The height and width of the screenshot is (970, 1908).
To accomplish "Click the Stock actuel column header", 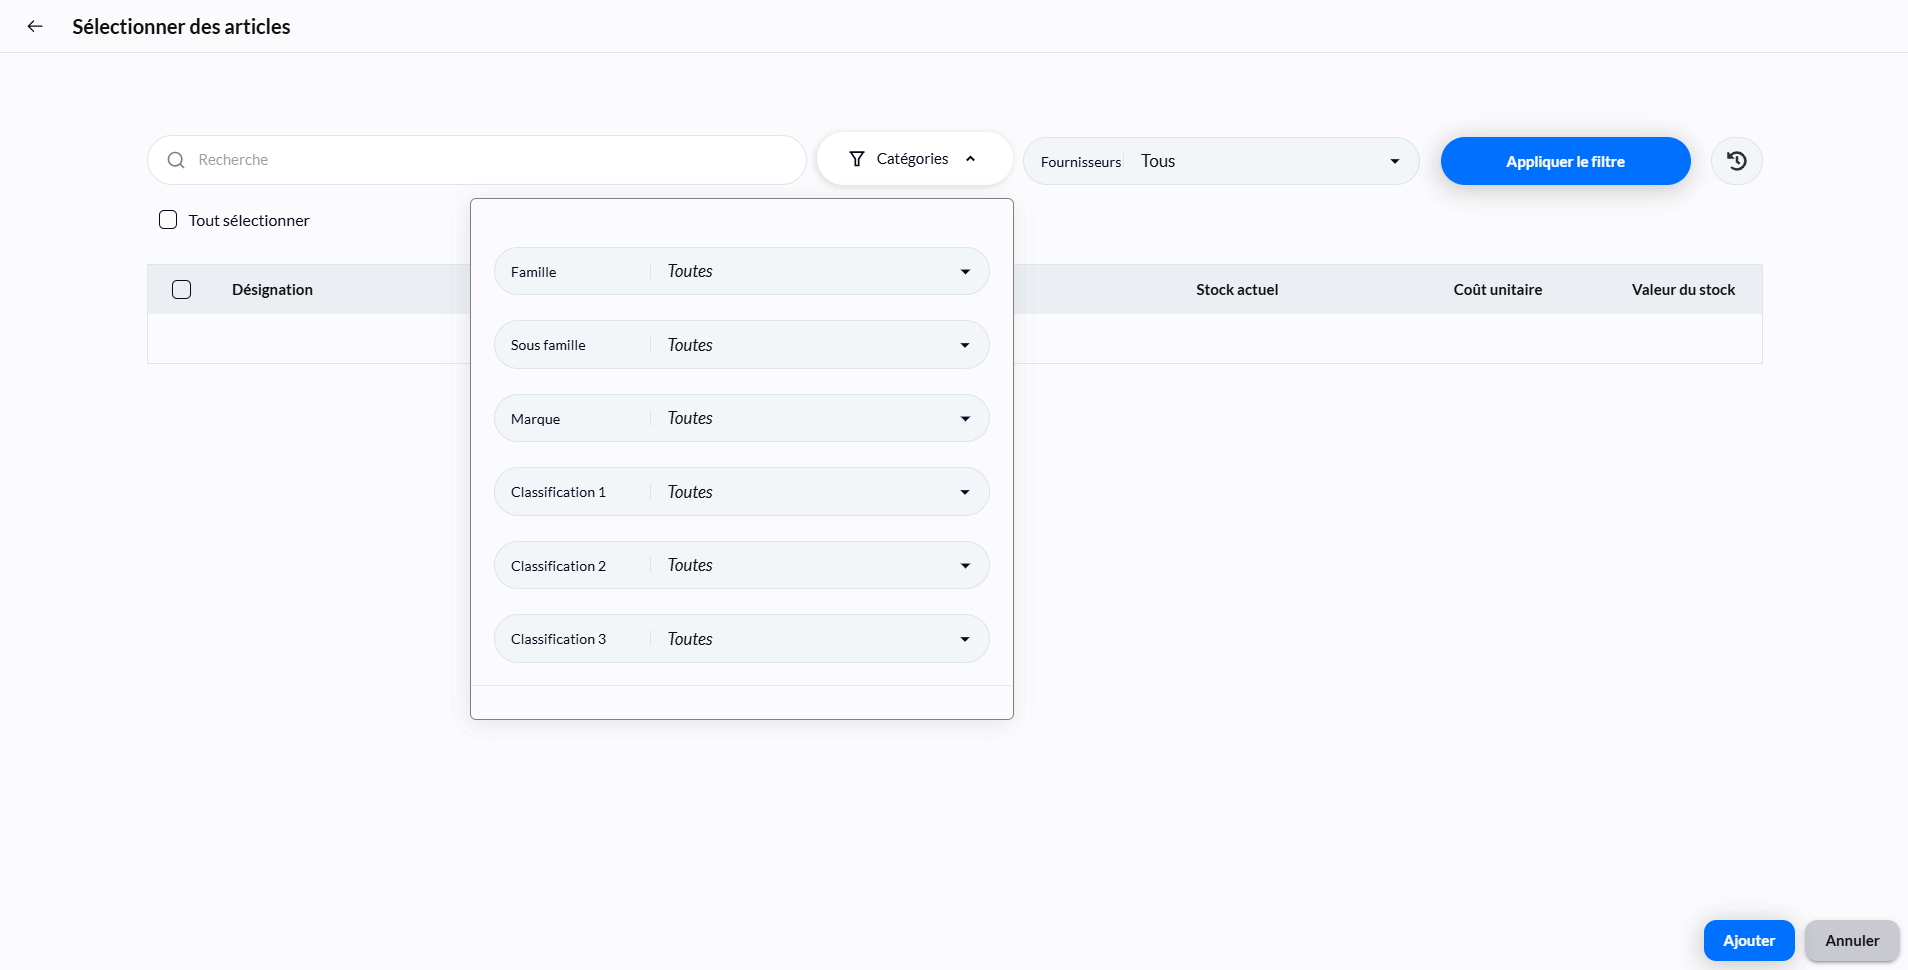I will (1237, 290).
